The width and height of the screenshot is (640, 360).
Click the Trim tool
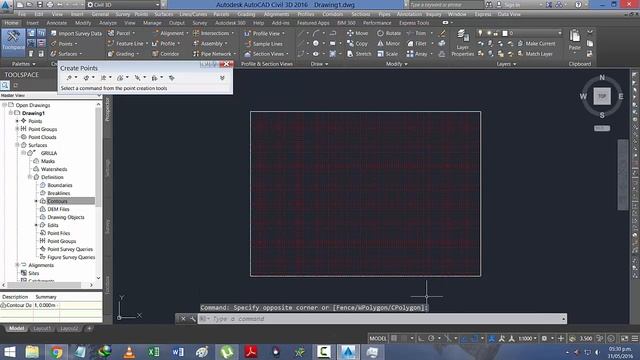[417, 33]
